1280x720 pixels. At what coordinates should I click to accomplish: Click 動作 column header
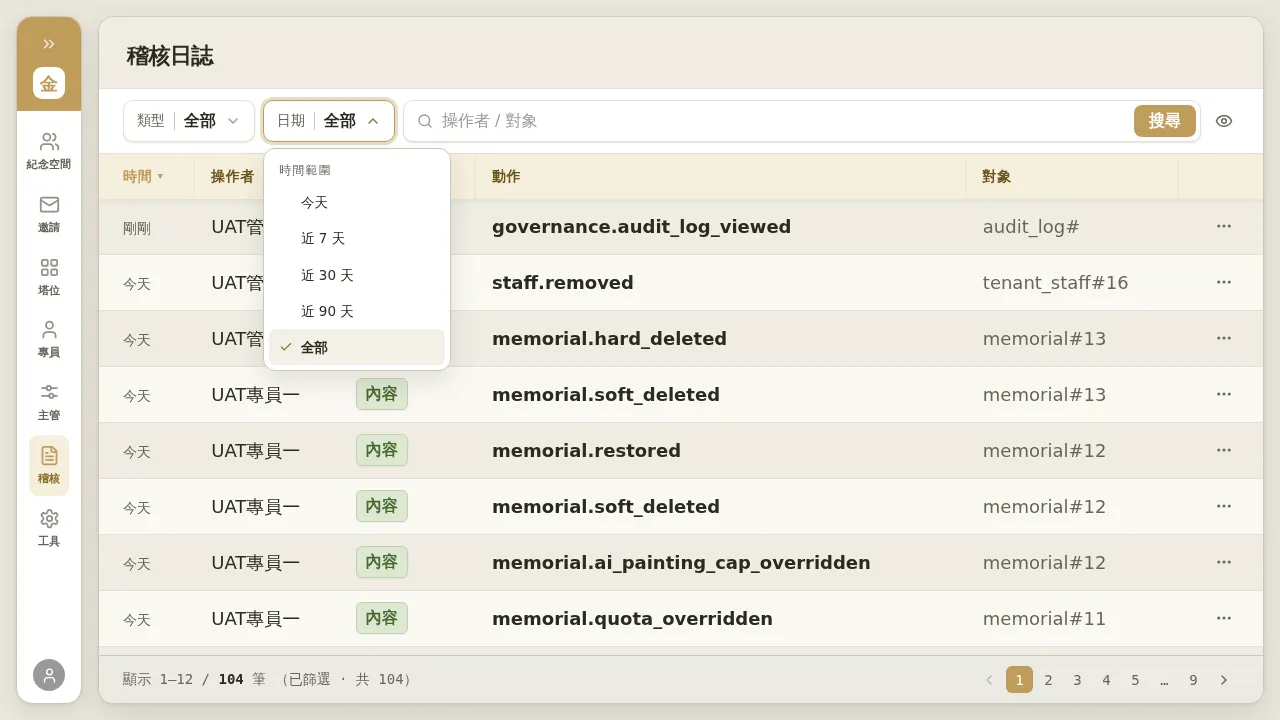coord(506,176)
